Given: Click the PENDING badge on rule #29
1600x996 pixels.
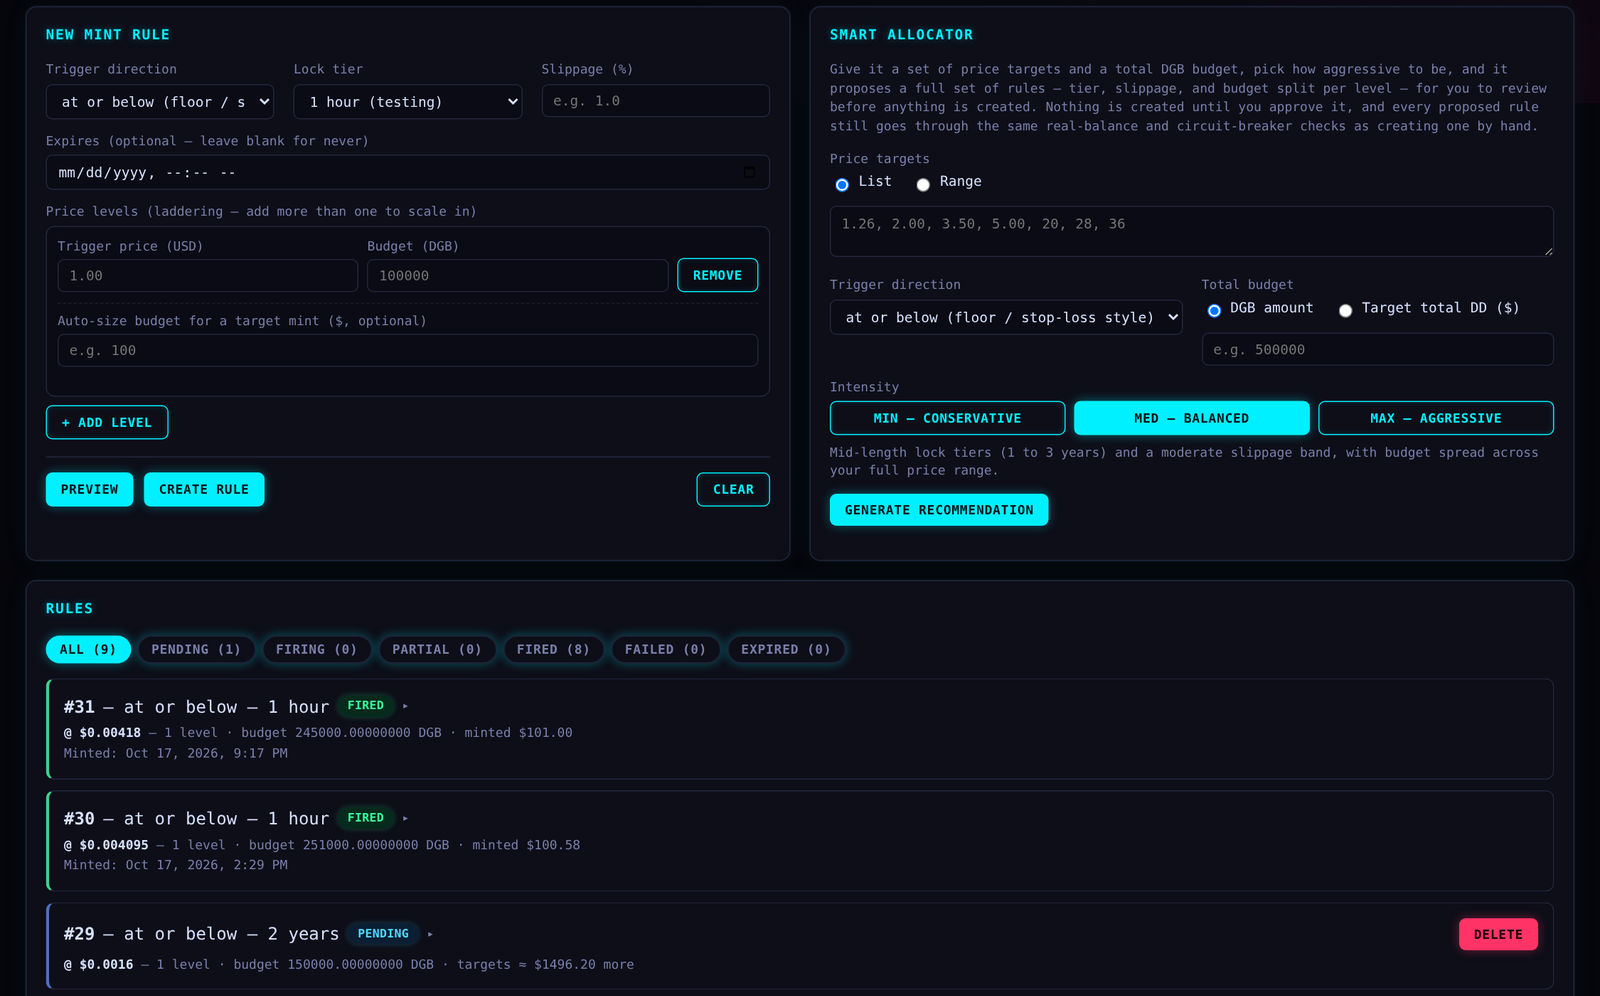Looking at the screenshot, I should (x=383, y=934).
